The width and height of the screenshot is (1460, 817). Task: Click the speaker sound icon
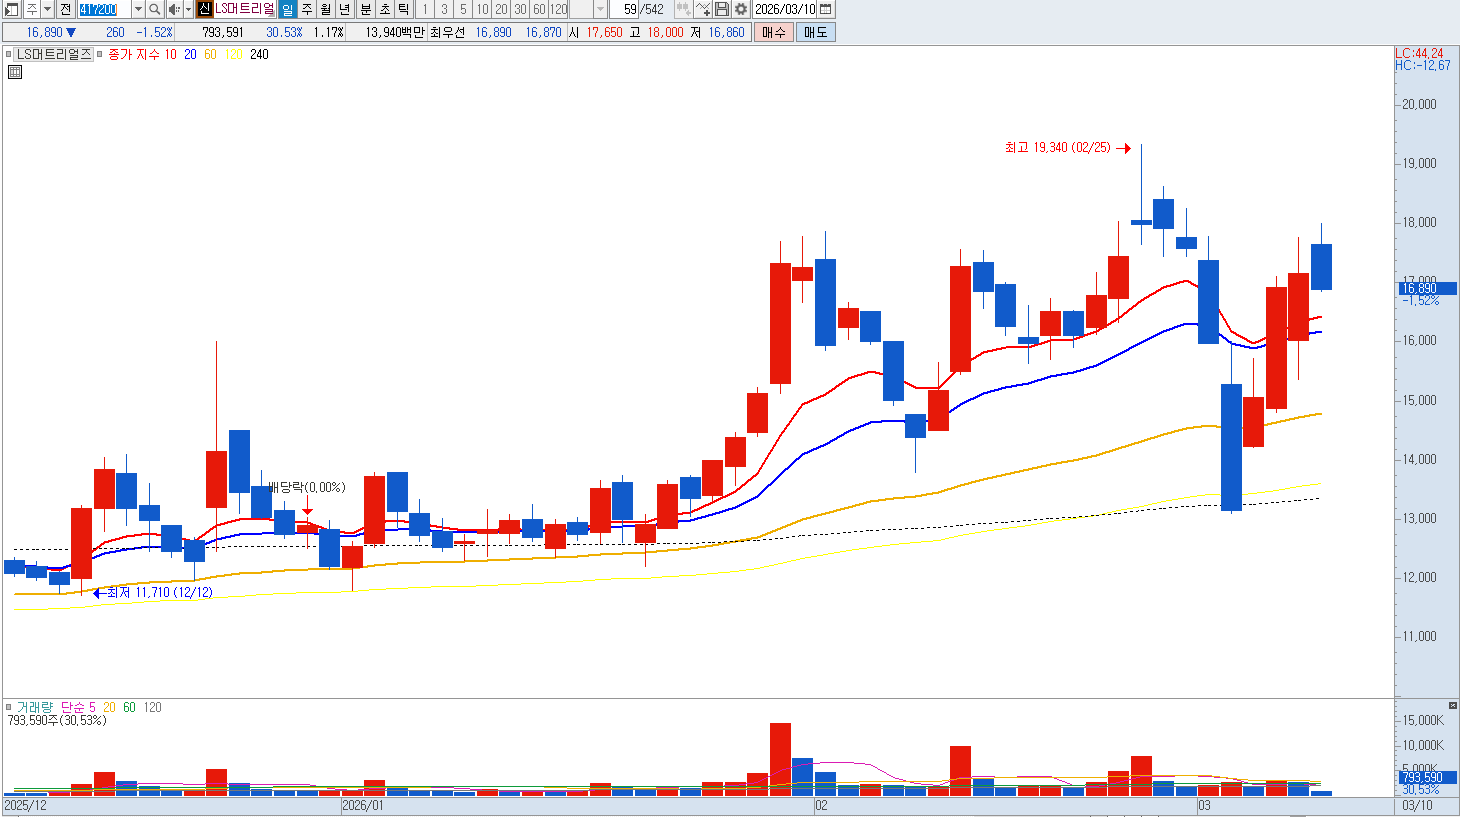(174, 9)
